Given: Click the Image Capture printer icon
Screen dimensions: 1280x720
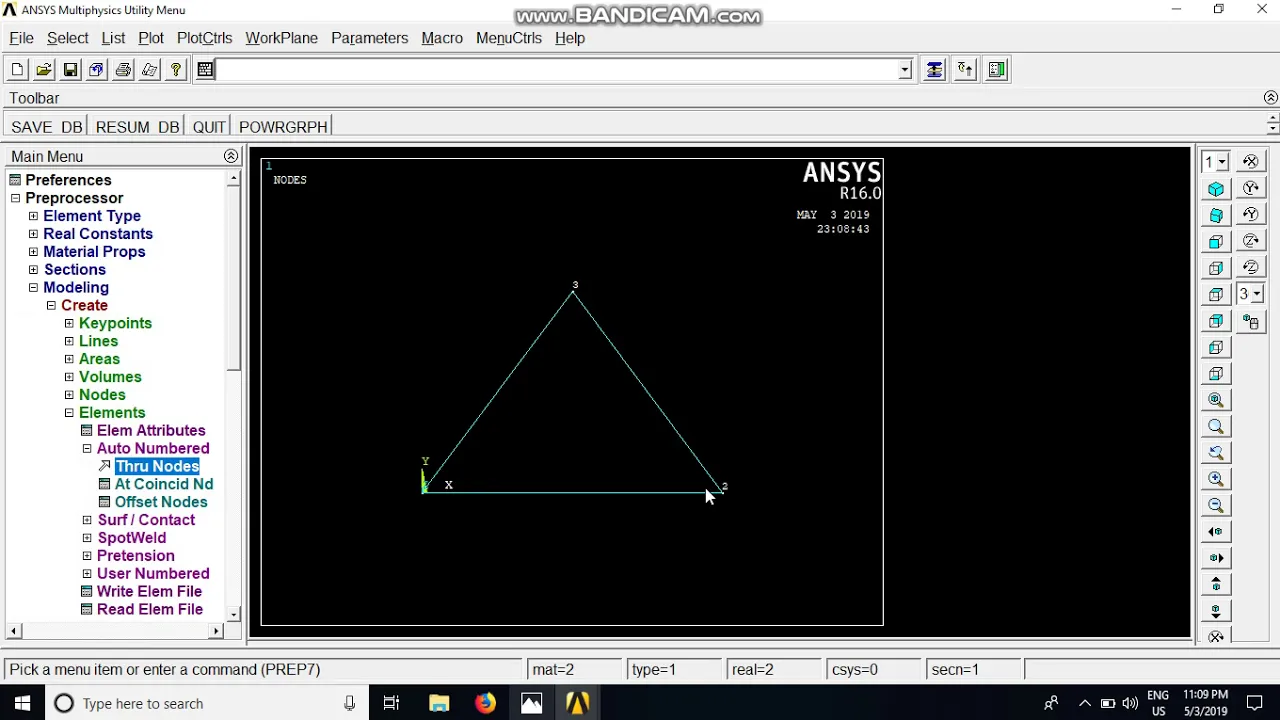Looking at the screenshot, I should [x=123, y=70].
